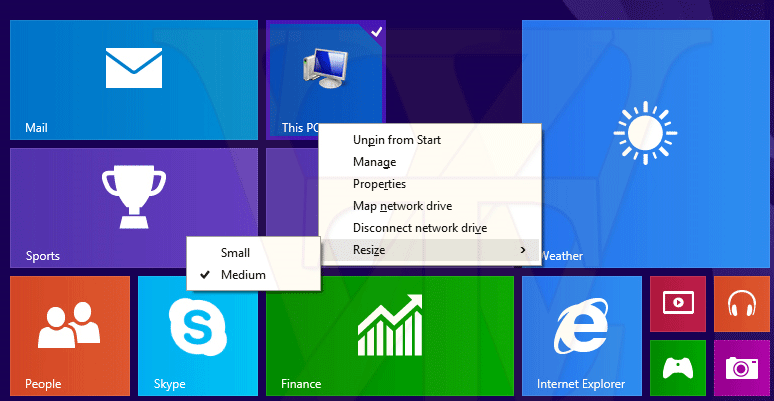Choose Properties from the context menu

click(x=430, y=184)
